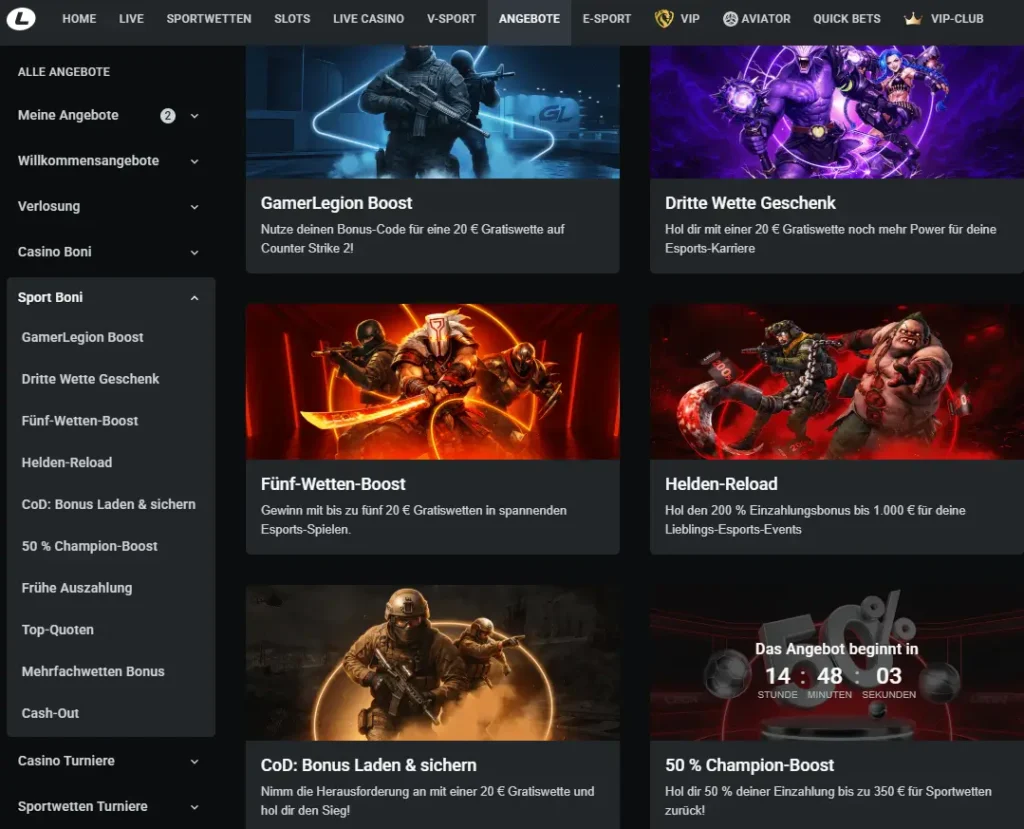The image size is (1024, 829).
Task: Select GamerLegion Boost in sidebar
Action: (82, 337)
